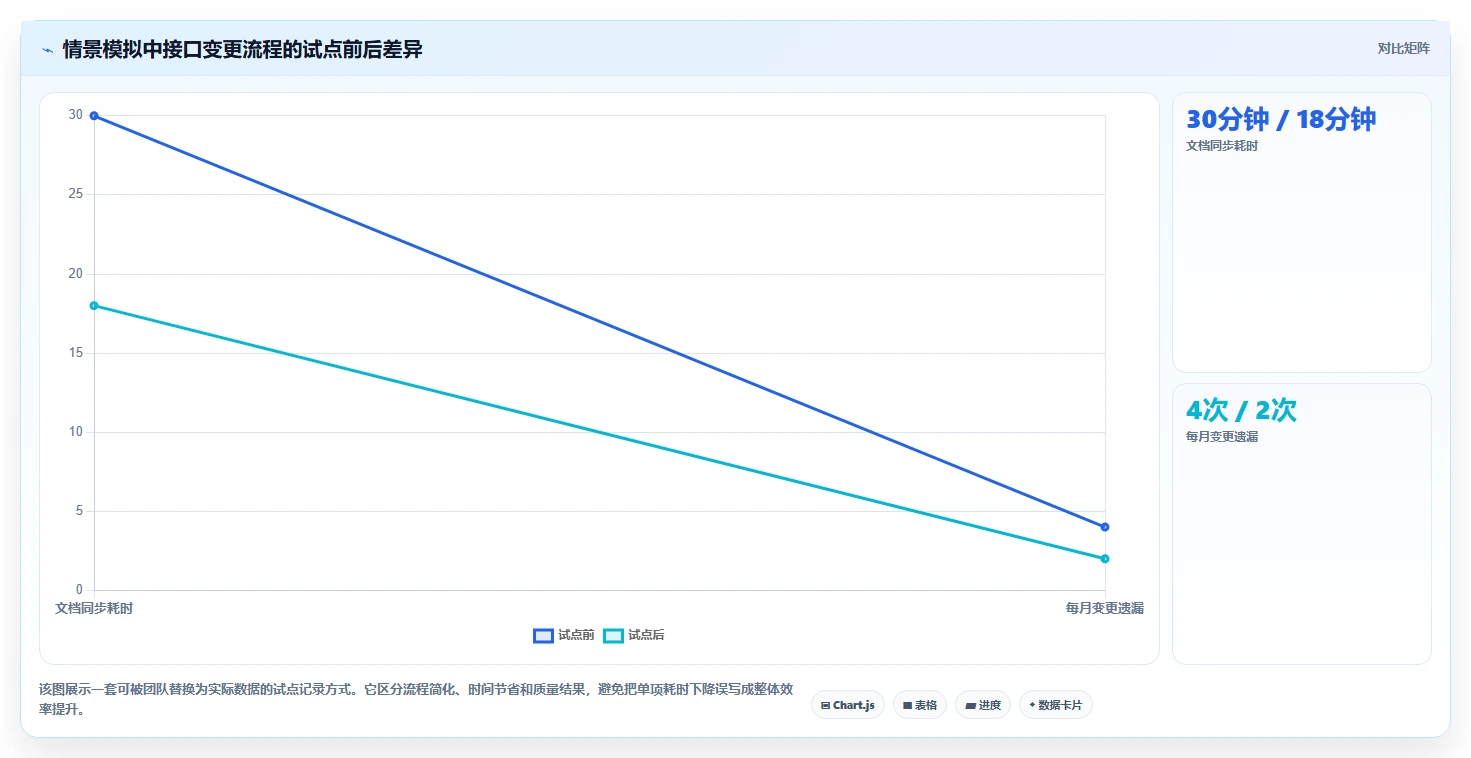This screenshot has height=758, width=1471.
Task: Click the 每月变更遗漏 x-axis label
Action: point(1105,608)
